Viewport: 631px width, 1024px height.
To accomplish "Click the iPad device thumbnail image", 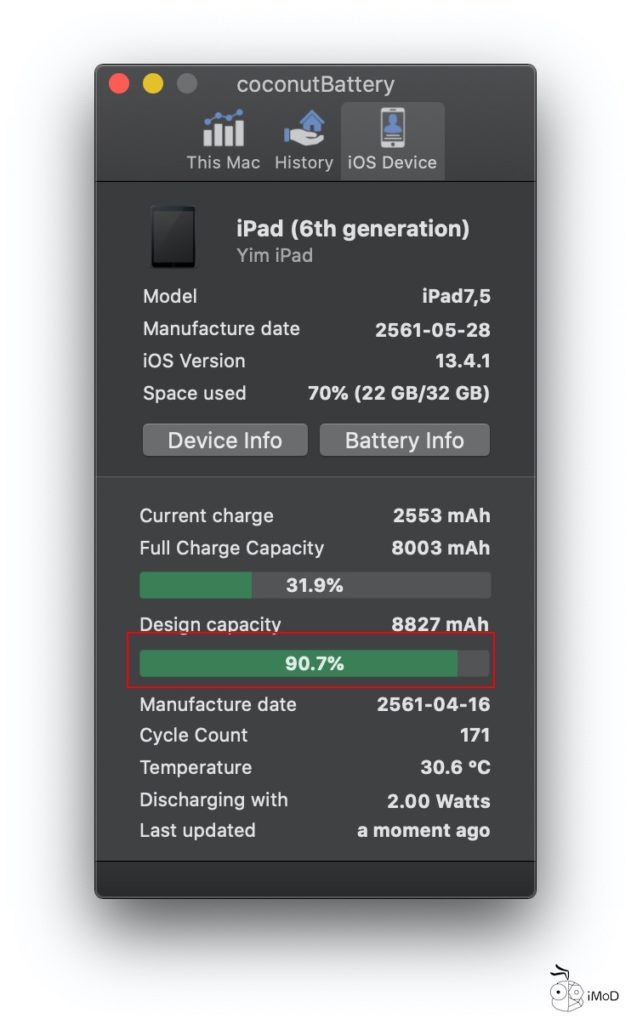I will pos(173,237).
